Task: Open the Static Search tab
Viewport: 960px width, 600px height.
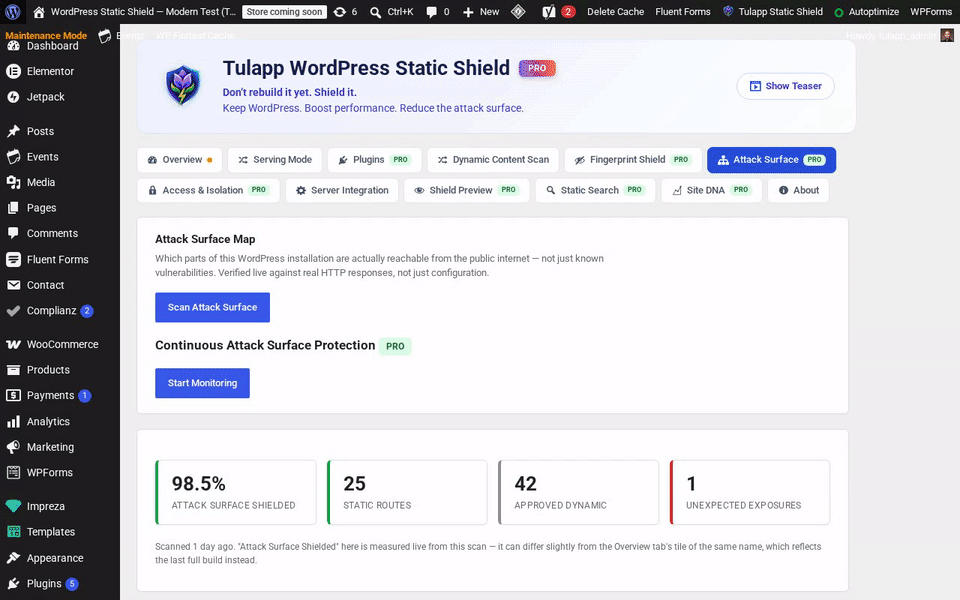Action: tap(595, 190)
